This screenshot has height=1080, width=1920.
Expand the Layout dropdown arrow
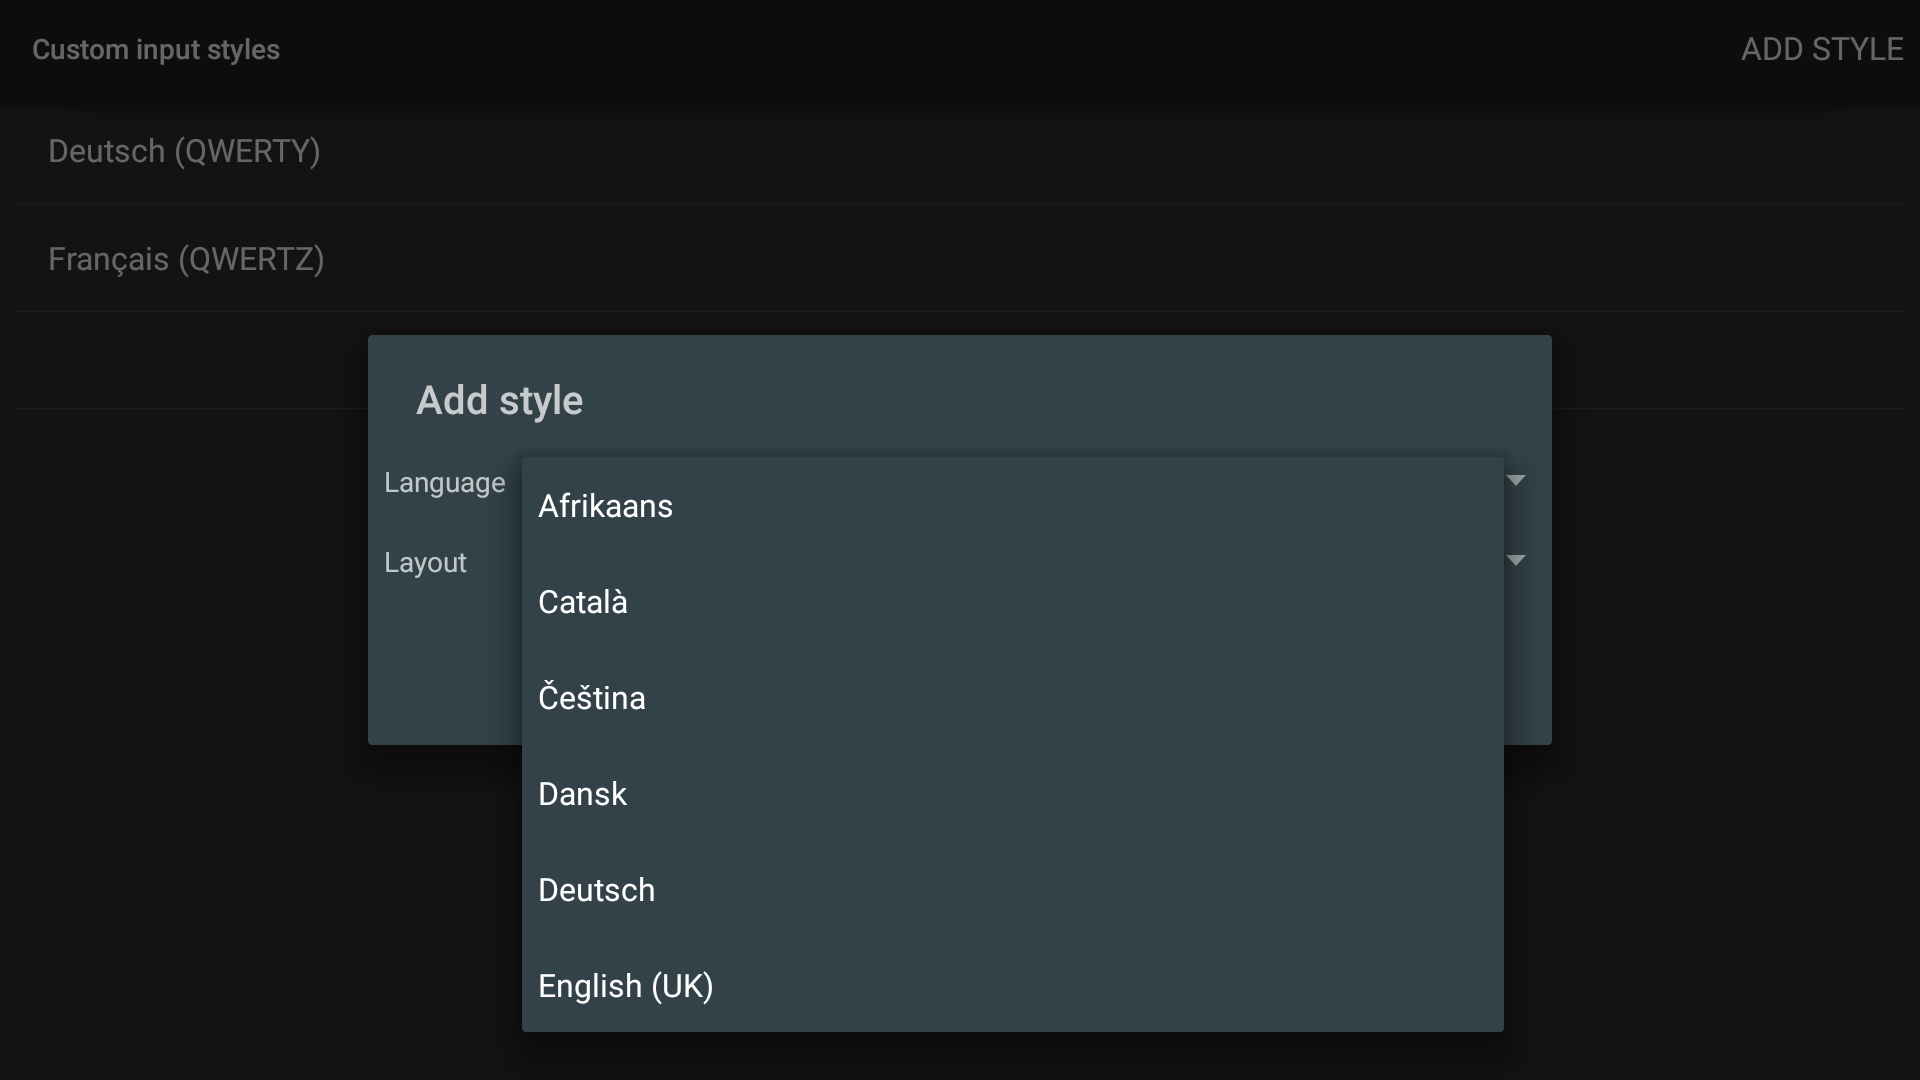(1516, 561)
